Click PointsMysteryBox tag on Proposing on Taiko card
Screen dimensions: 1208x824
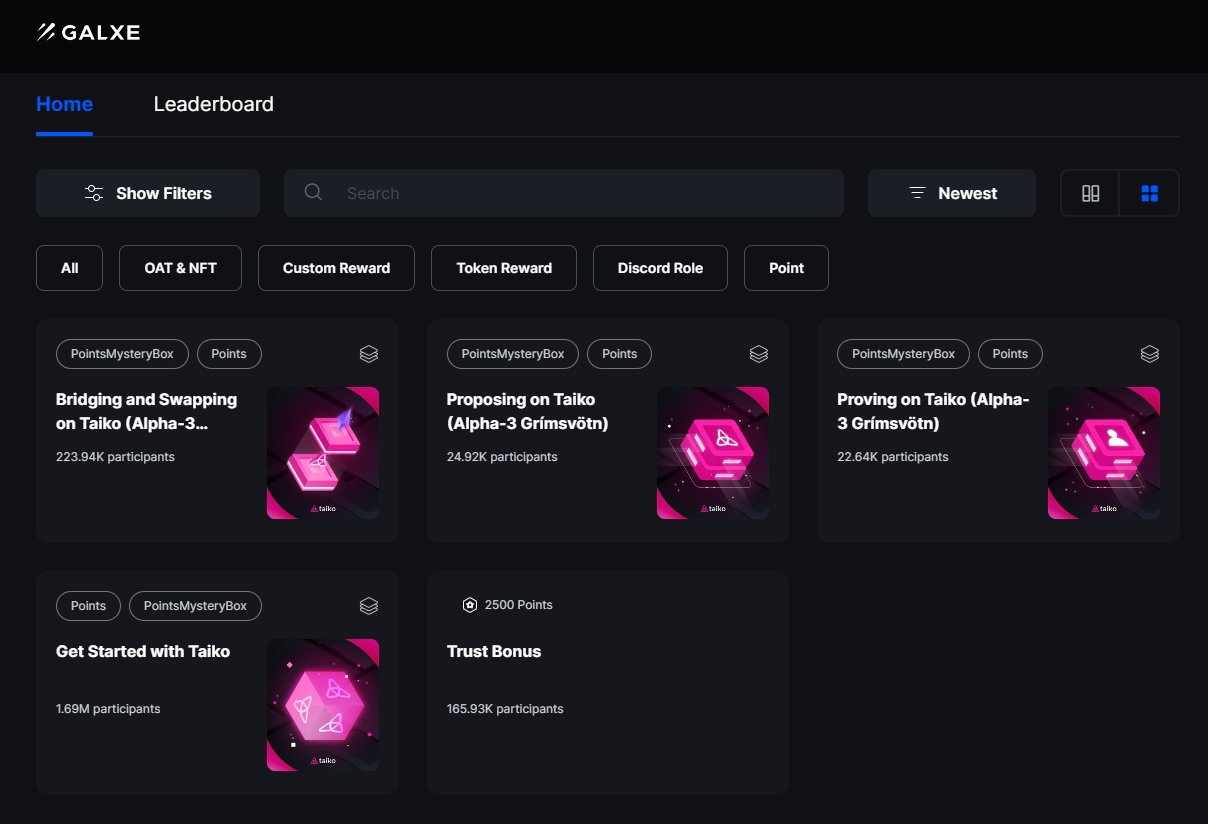click(513, 354)
